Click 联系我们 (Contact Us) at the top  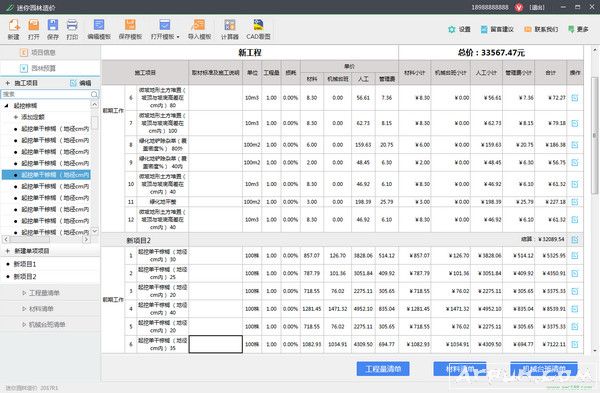(x=541, y=29)
